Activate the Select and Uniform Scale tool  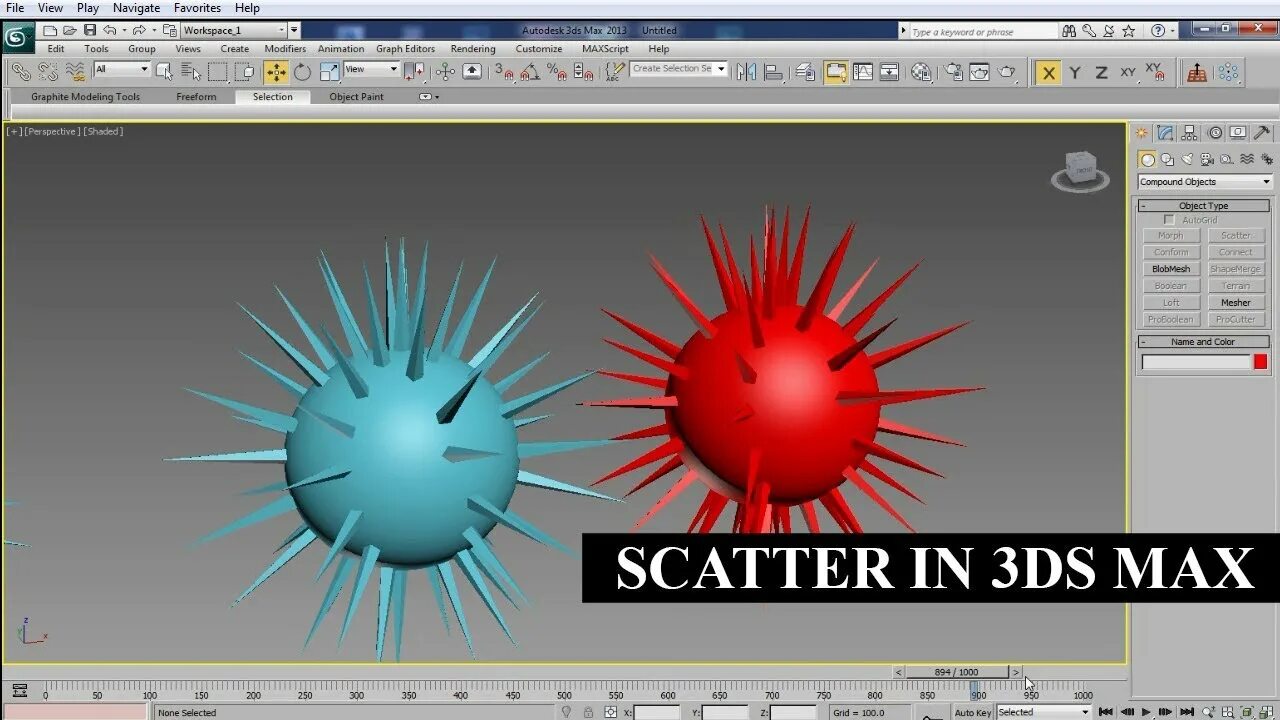pyautogui.click(x=328, y=72)
